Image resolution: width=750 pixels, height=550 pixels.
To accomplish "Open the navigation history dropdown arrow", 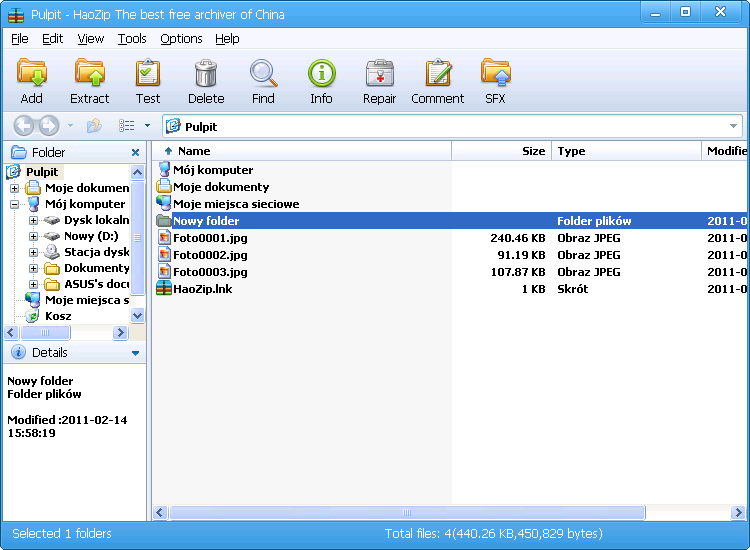I will (x=70, y=126).
